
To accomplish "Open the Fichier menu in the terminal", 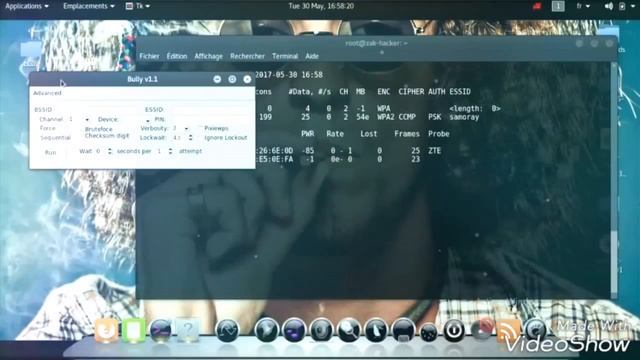I will pos(149,56).
